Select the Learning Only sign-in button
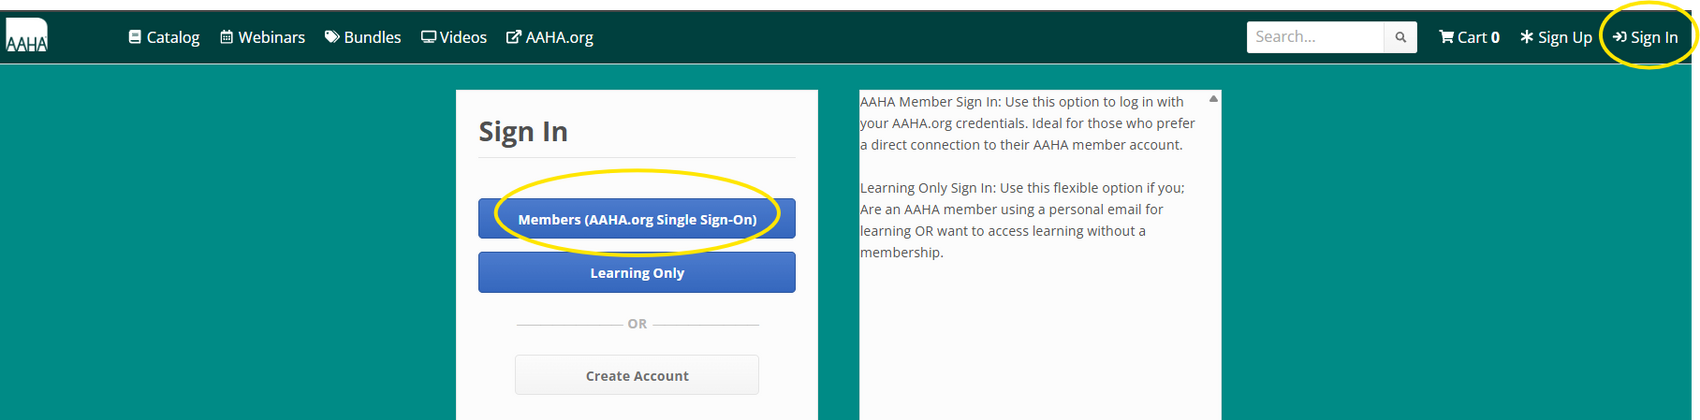Viewport: 1700px width, 420px height. point(637,272)
